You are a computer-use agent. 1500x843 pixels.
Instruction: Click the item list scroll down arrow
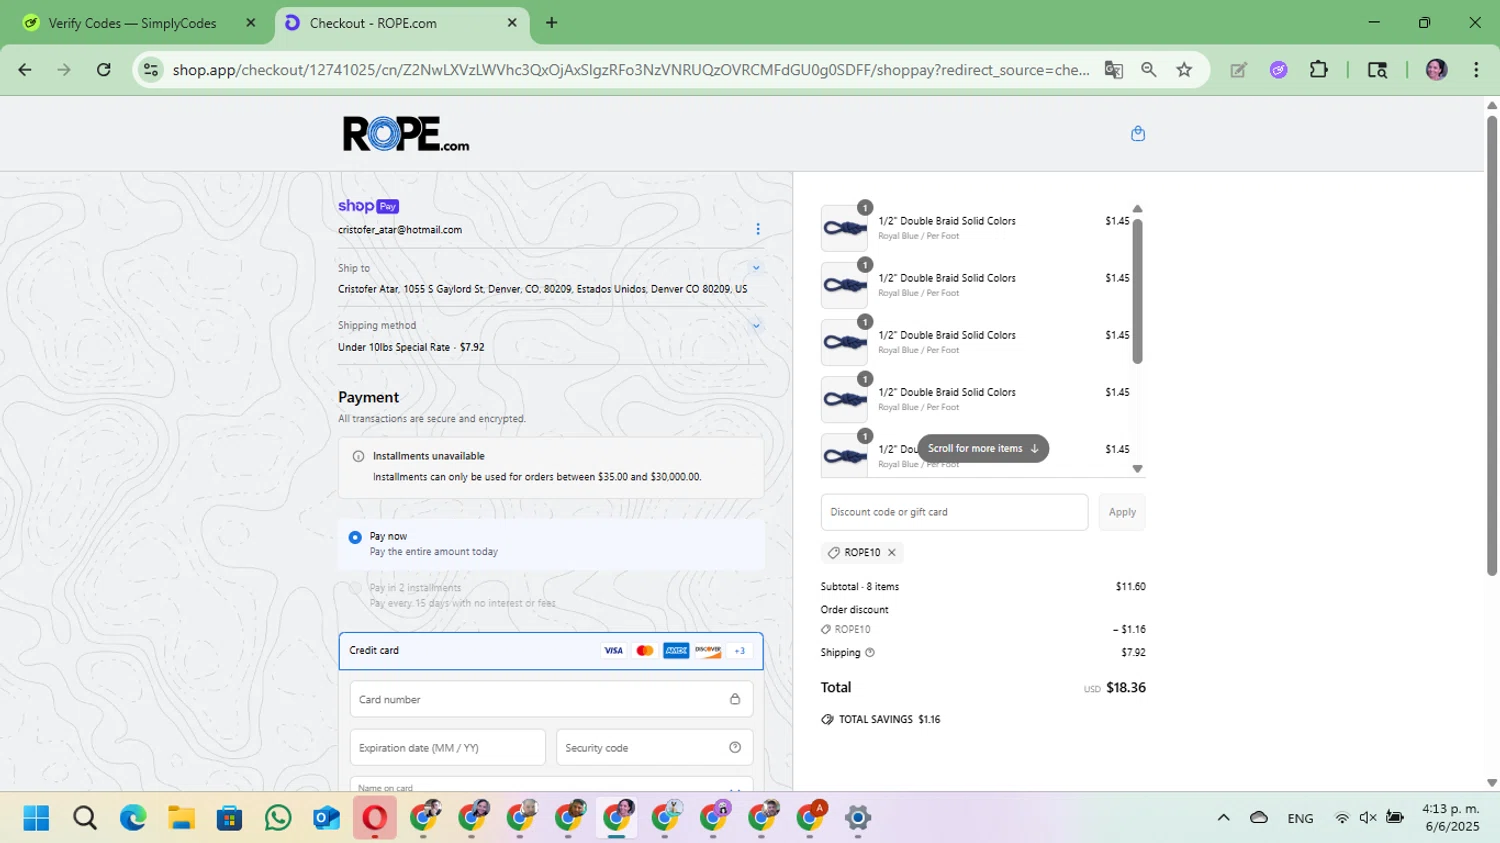coord(1137,468)
